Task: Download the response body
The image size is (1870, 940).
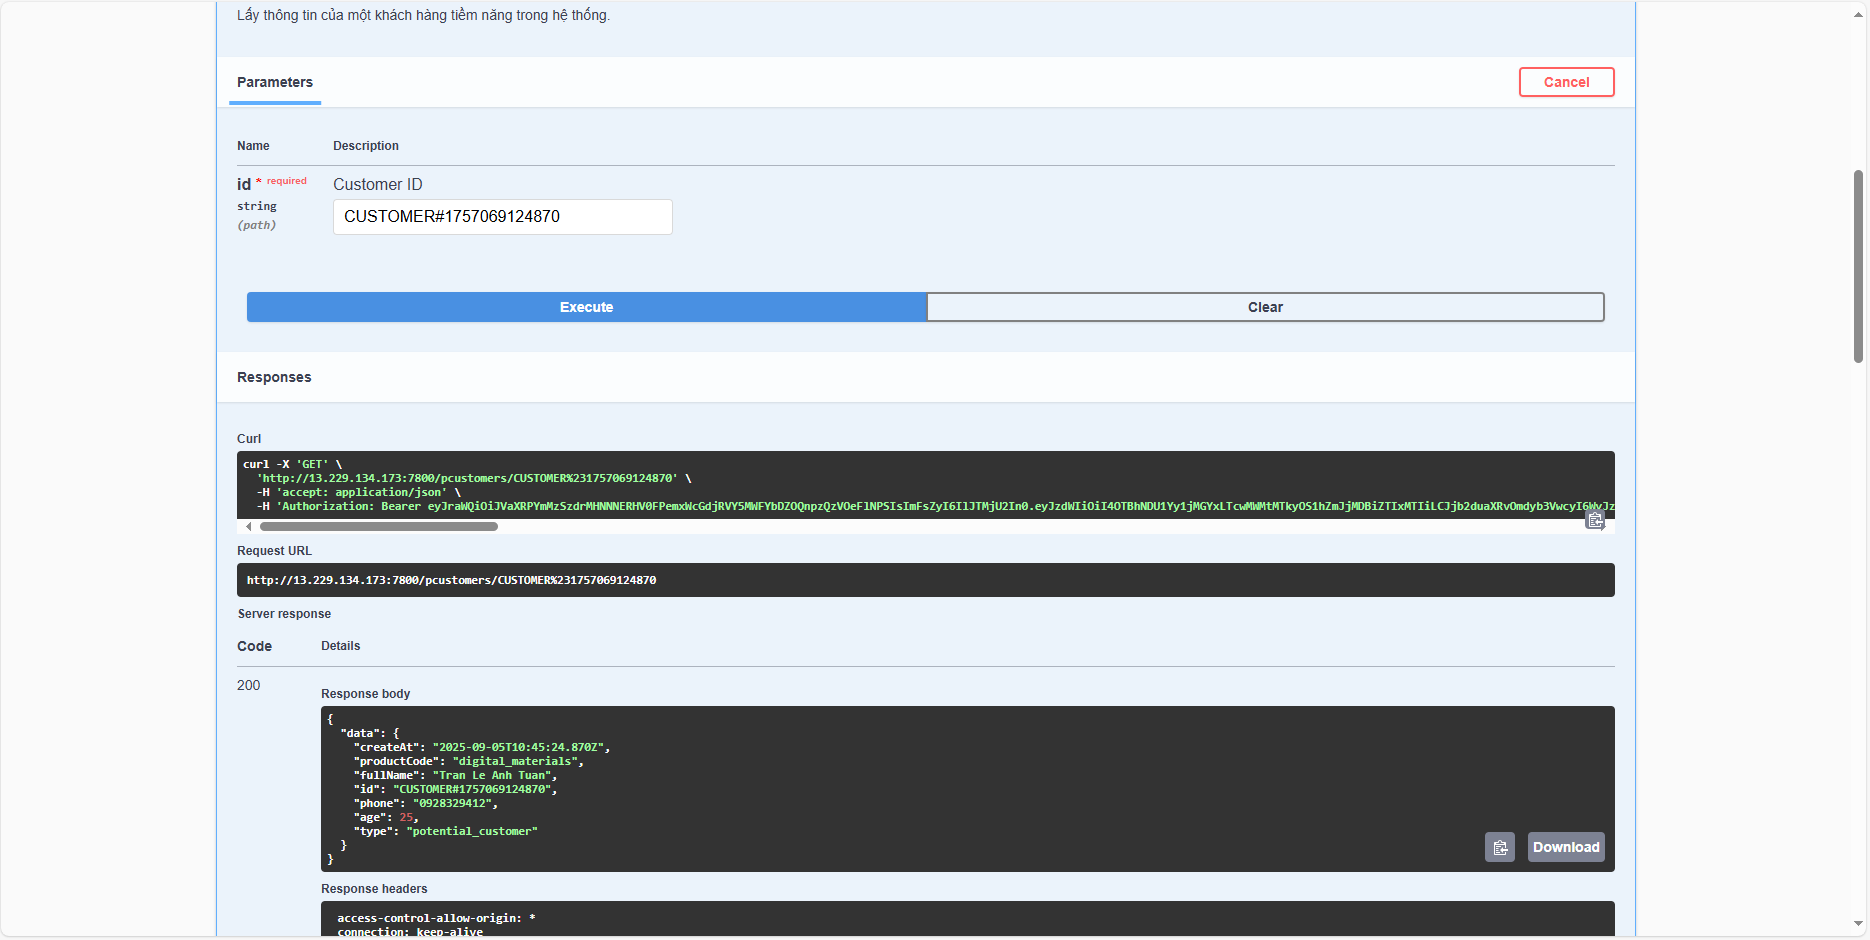Action: click(x=1565, y=847)
